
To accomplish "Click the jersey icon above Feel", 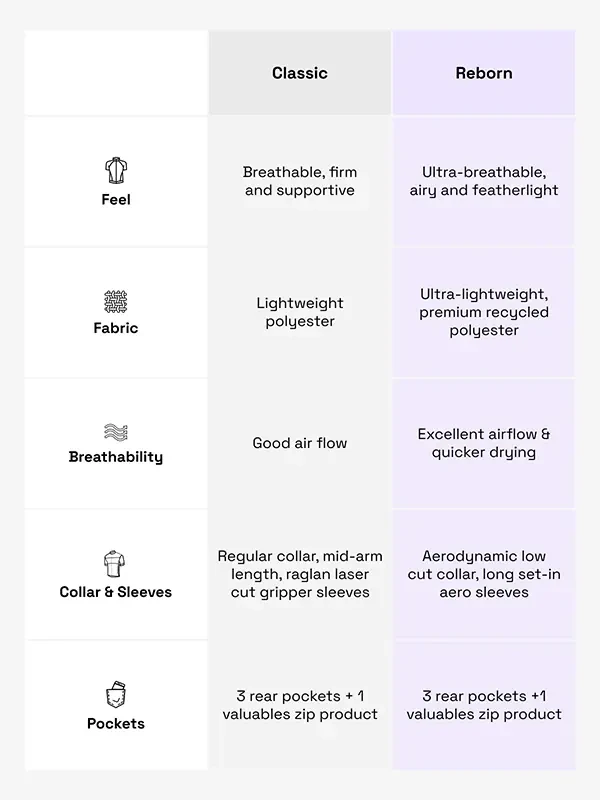I will [116, 170].
